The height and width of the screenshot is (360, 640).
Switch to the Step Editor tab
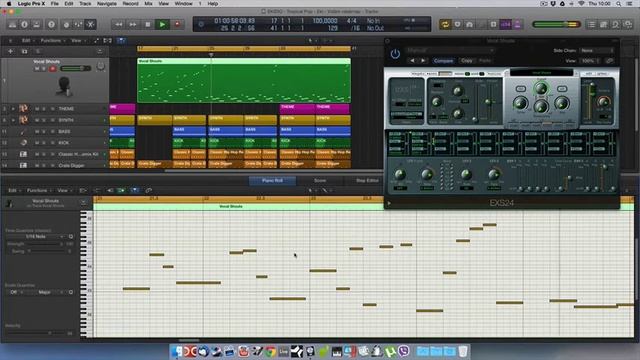point(367,180)
